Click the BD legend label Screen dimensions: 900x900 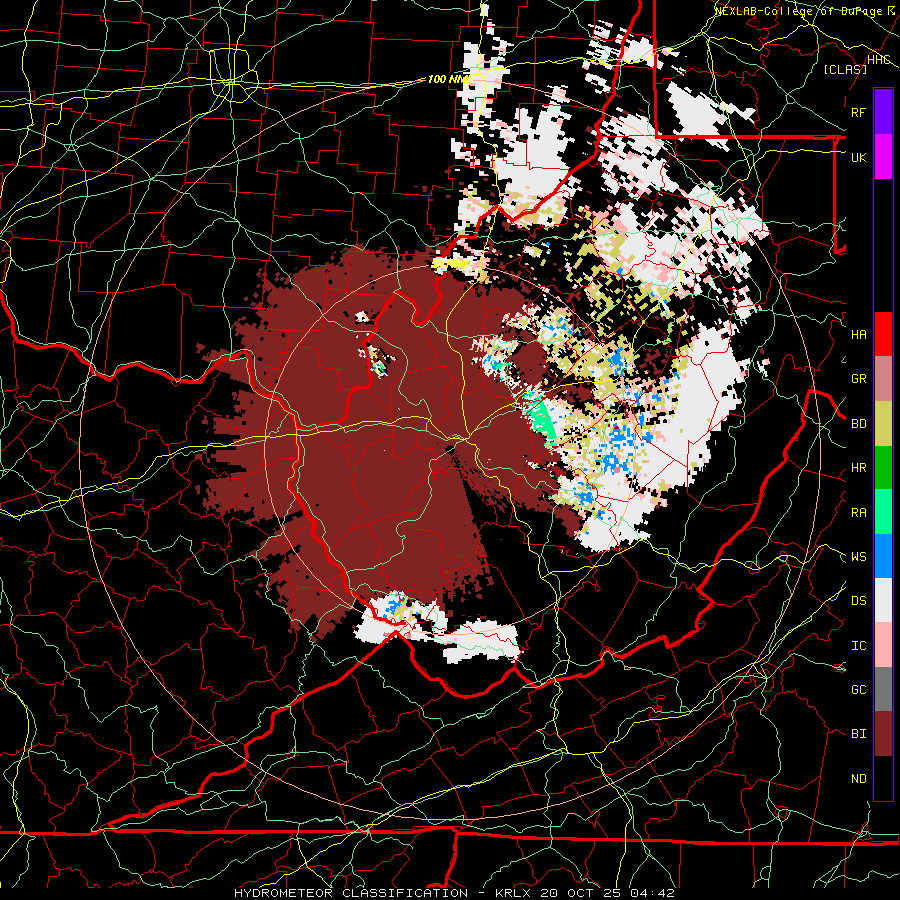(x=858, y=424)
